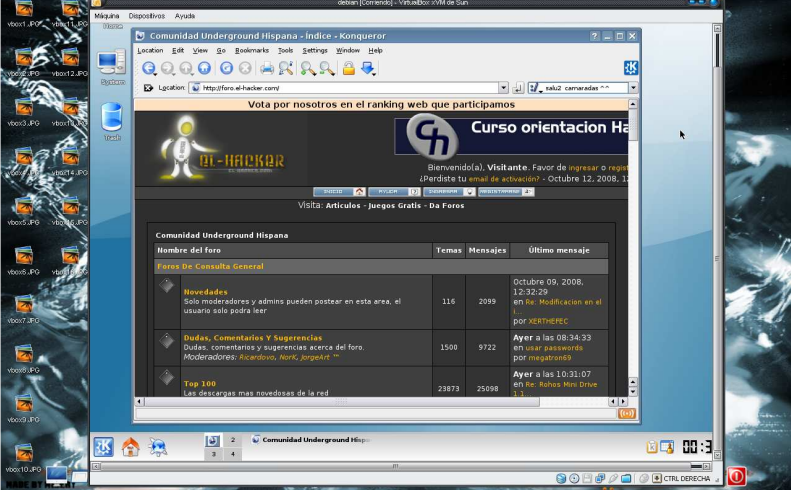Open the KDE K menu launcher
Image resolution: width=791 pixels, height=490 pixels.
pyautogui.click(x=103, y=447)
